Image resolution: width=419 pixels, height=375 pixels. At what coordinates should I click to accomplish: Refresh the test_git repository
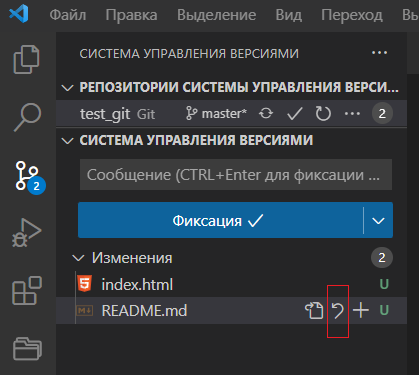click(x=323, y=114)
